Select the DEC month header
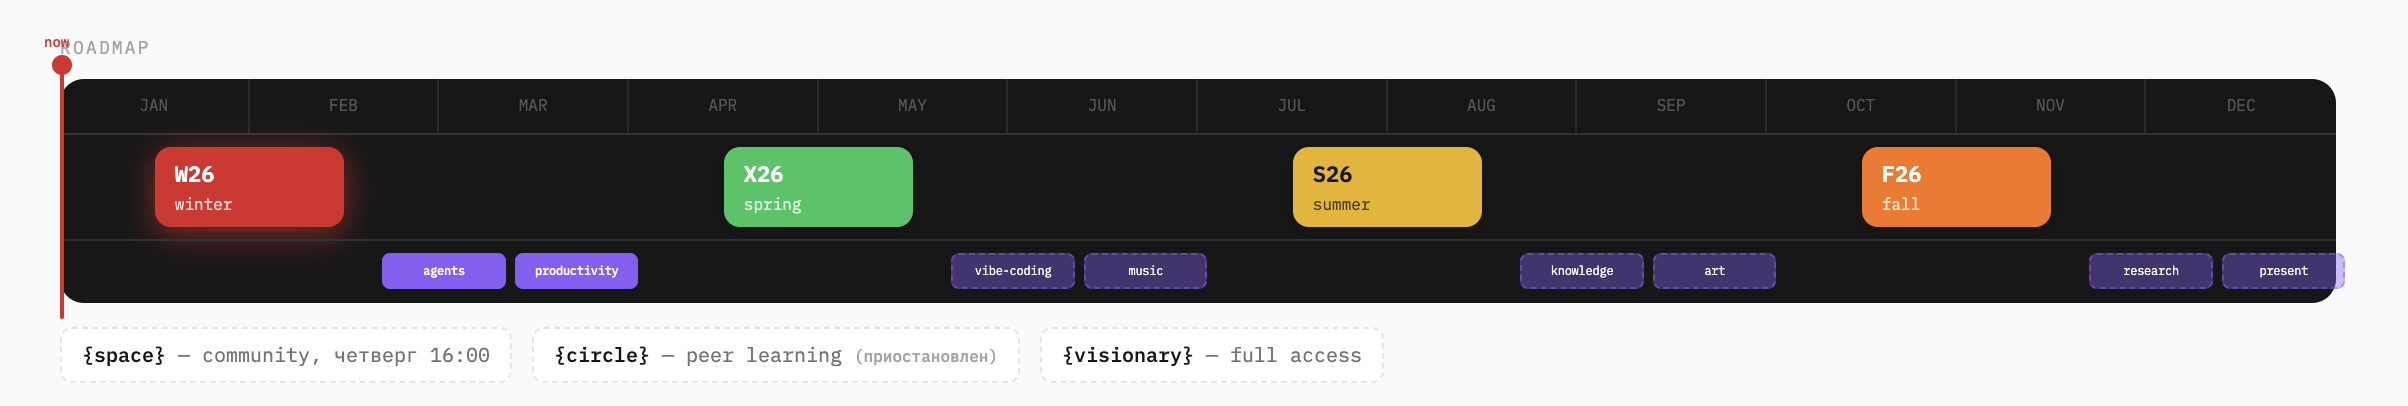This screenshot has height=406, width=2408. [x=2240, y=106]
